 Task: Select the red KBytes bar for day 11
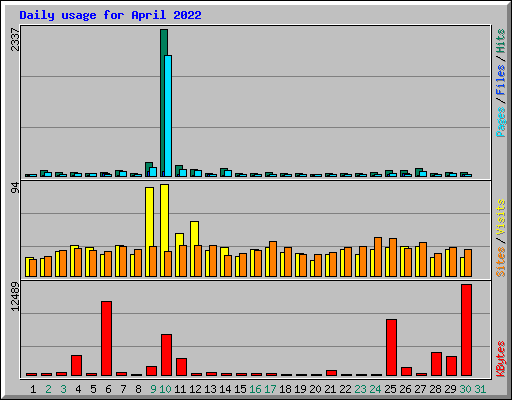[182, 367]
